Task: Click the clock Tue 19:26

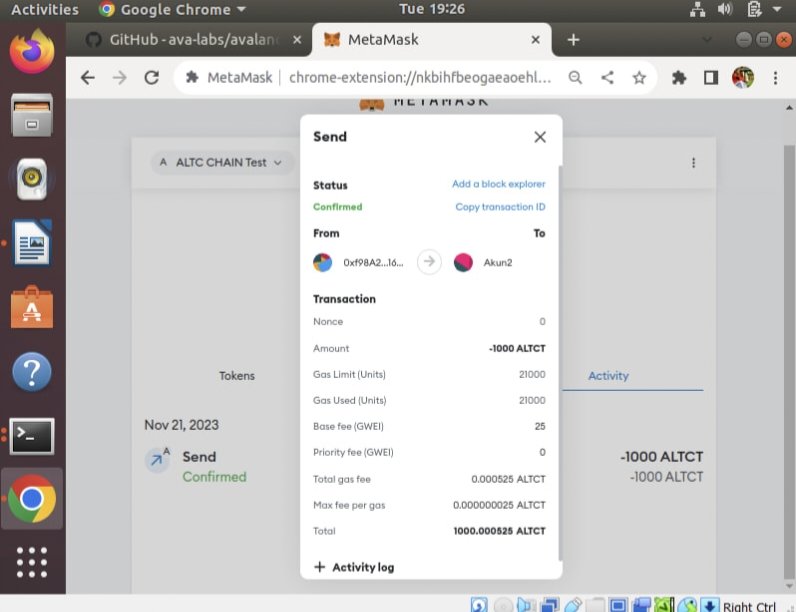Action: click(x=432, y=9)
